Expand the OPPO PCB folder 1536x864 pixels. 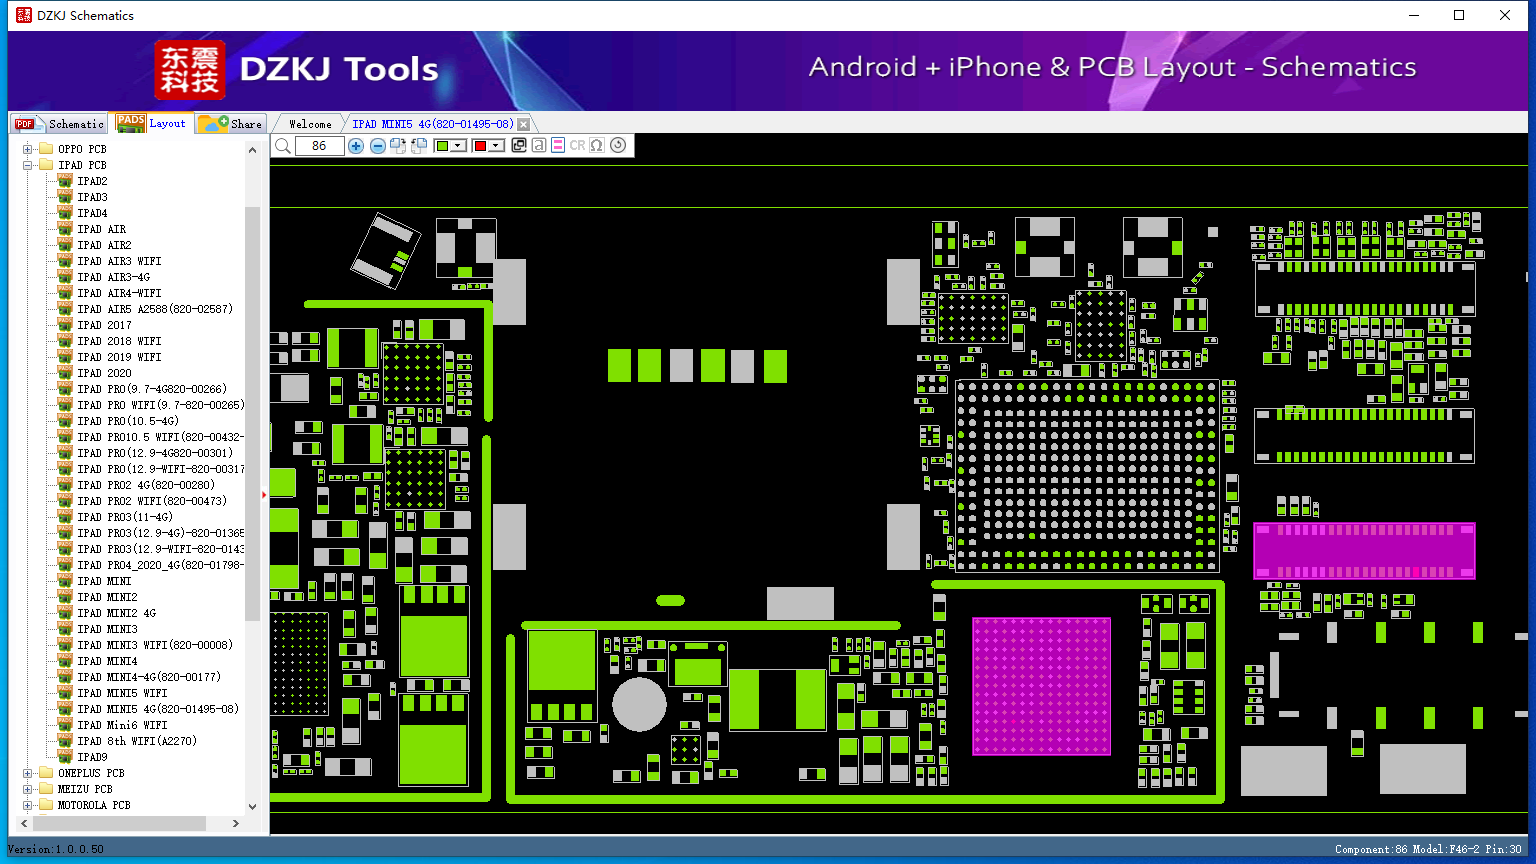(x=28, y=149)
